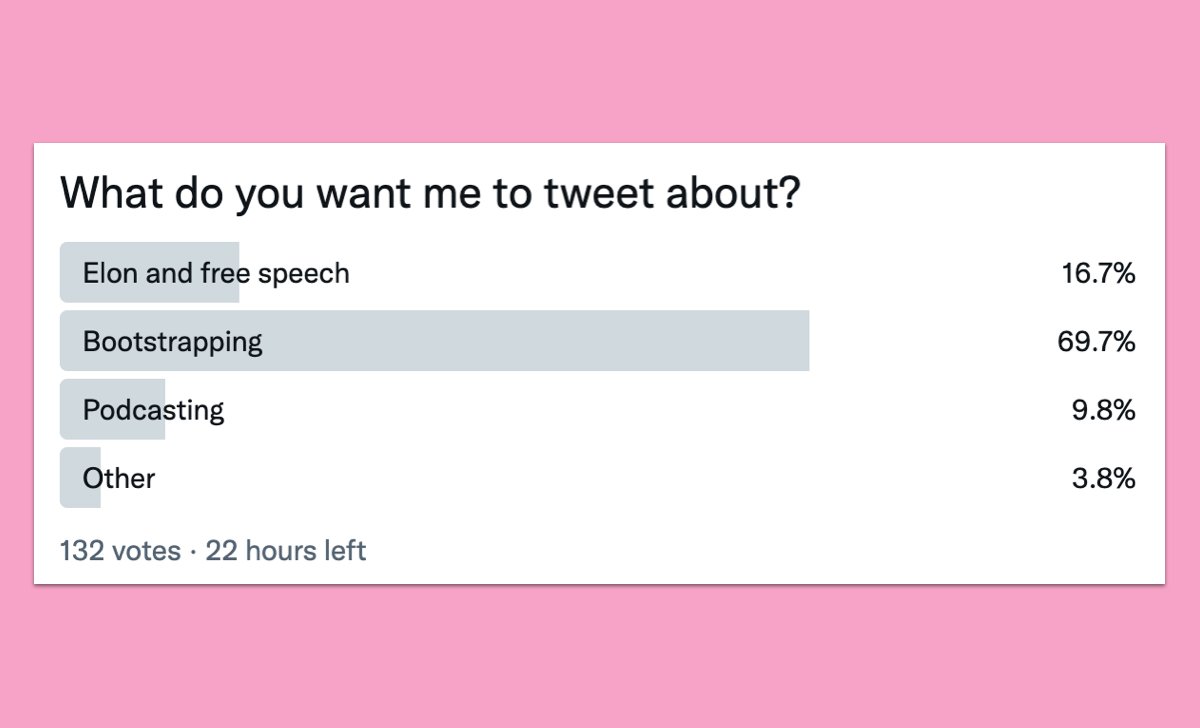Image resolution: width=1200 pixels, height=728 pixels.
Task: Click the 69.7% result percentage
Action: (x=1096, y=342)
